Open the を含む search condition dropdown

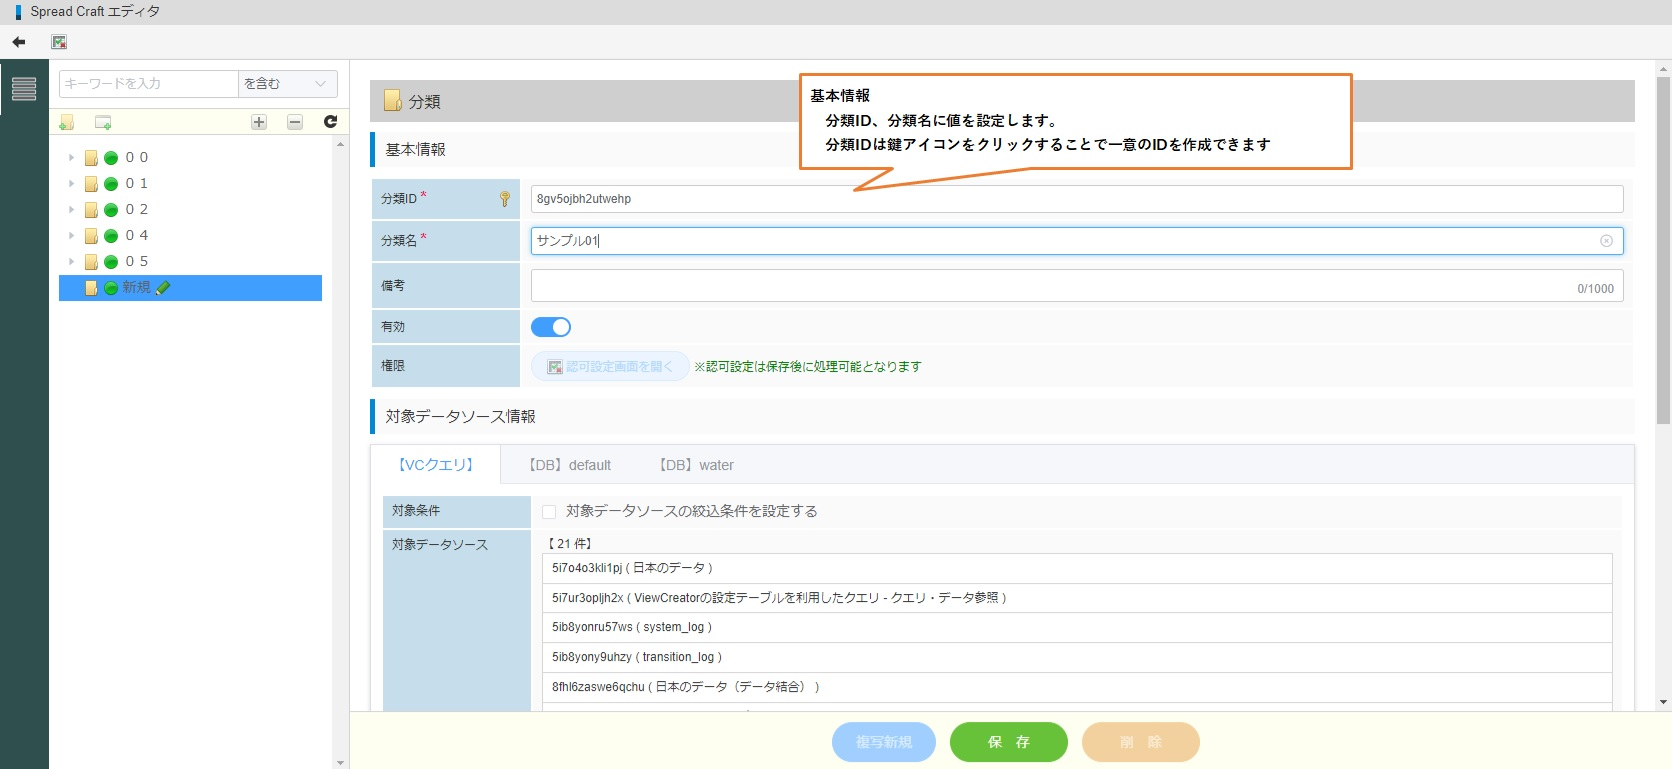[287, 84]
